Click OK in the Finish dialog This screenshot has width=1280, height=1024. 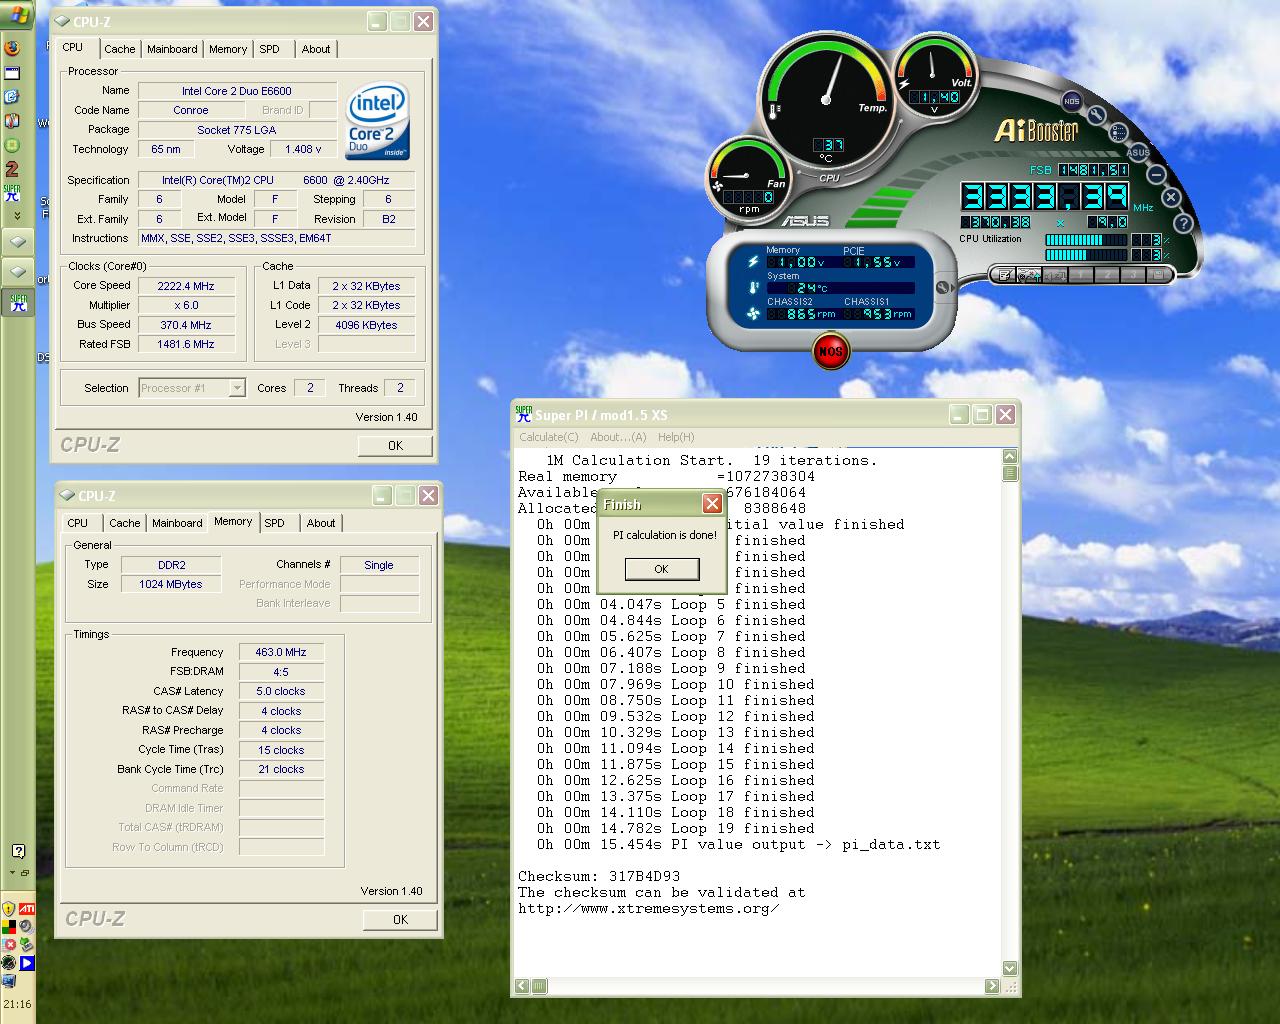(x=661, y=569)
